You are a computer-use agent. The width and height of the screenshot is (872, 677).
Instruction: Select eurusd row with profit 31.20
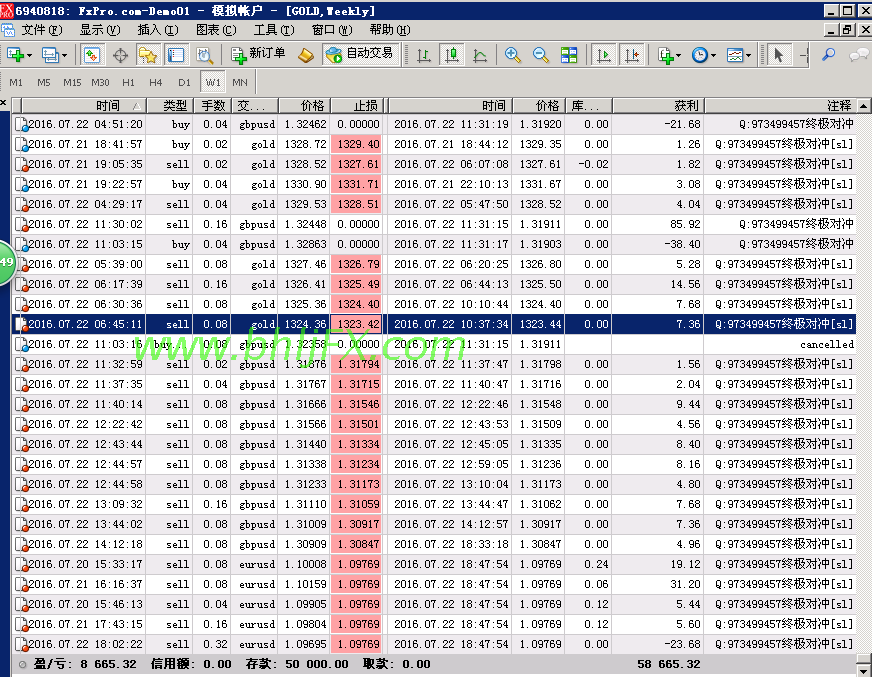434,584
